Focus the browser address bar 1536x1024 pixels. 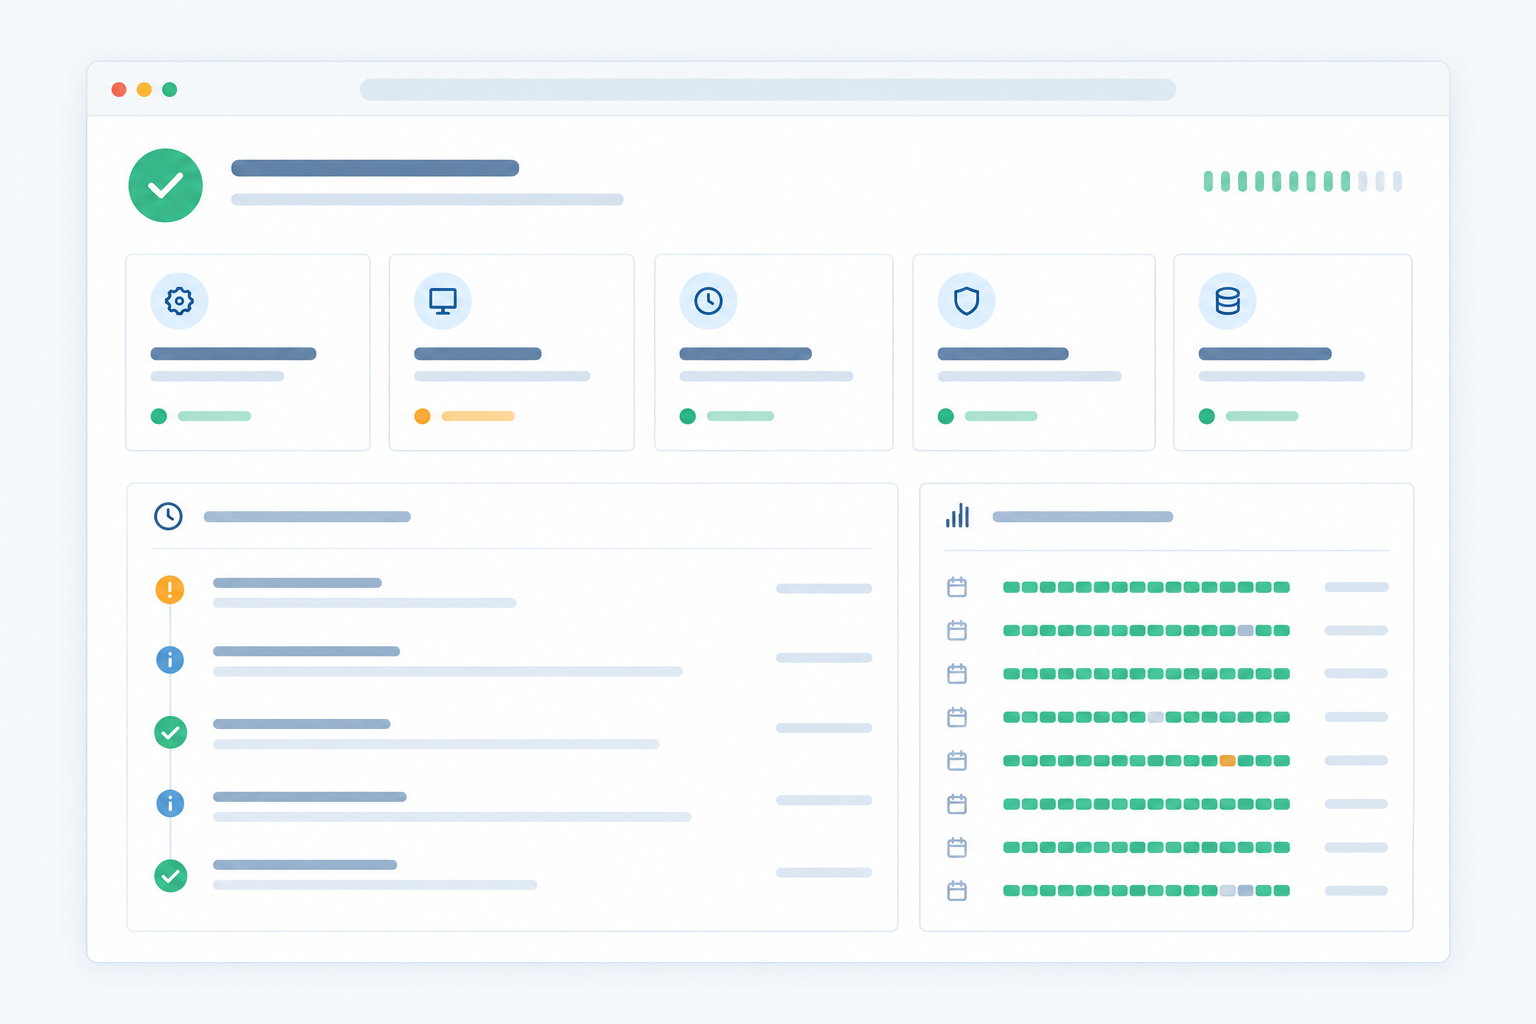click(x=768, y=89)
